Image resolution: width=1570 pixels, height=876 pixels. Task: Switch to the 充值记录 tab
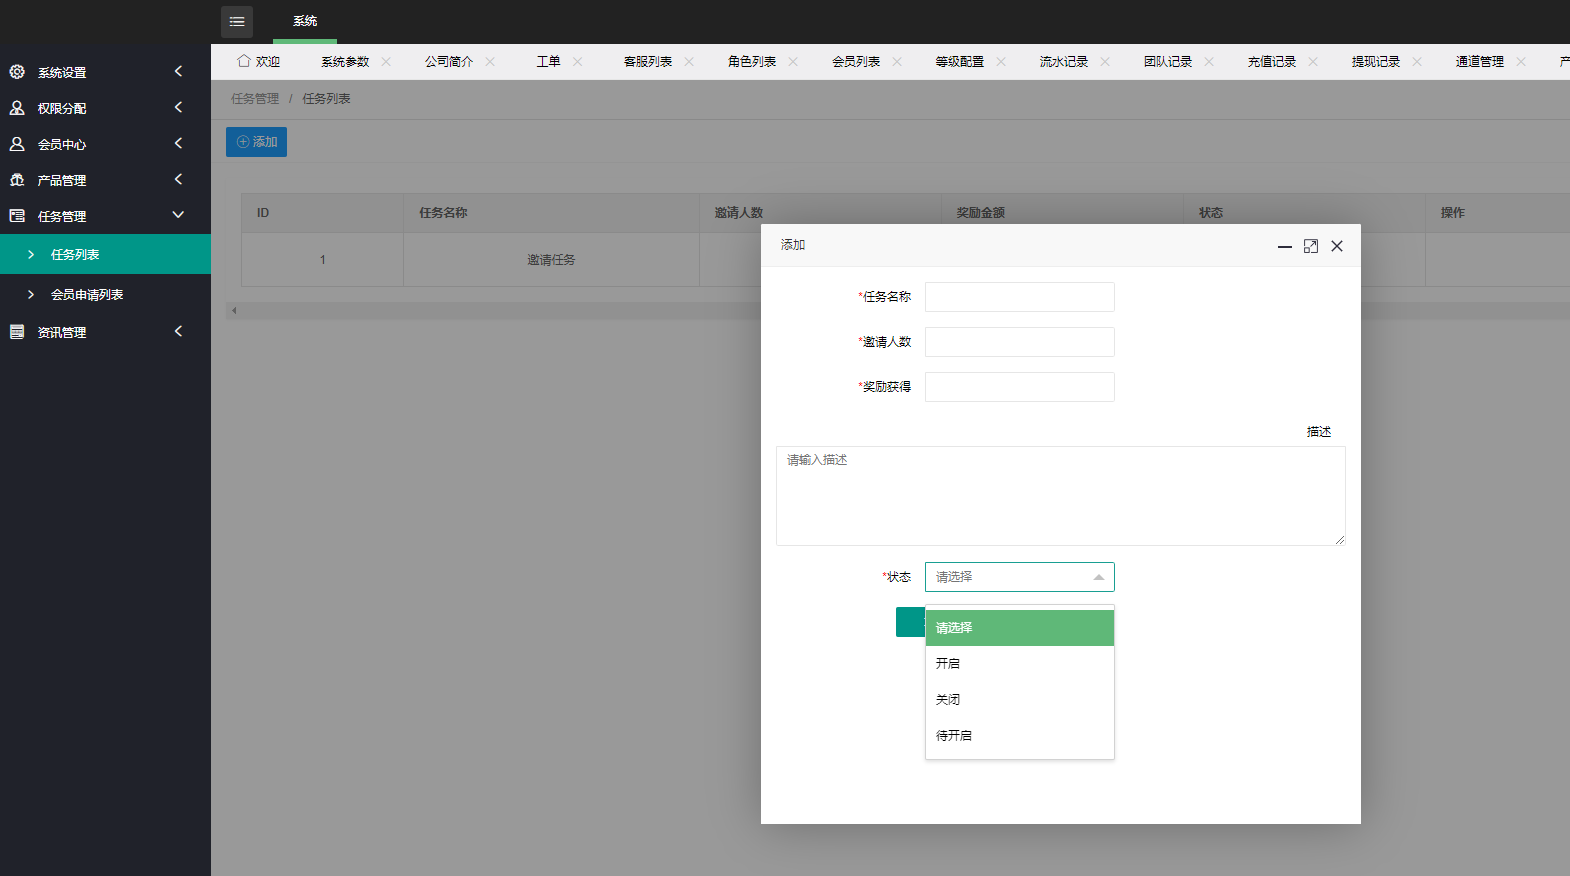(1271, 62)
